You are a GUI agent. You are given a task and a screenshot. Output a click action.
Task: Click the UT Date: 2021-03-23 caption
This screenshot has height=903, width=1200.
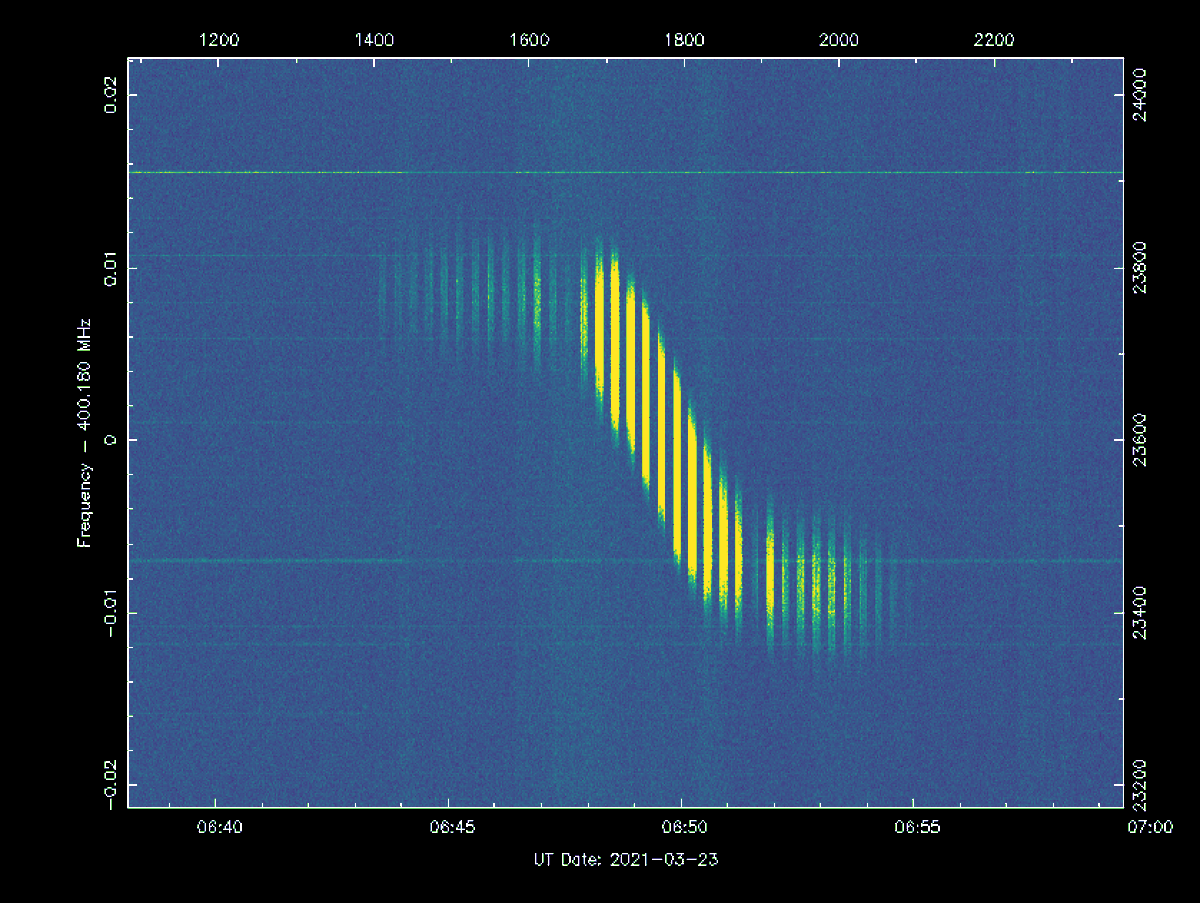[628, 860]
